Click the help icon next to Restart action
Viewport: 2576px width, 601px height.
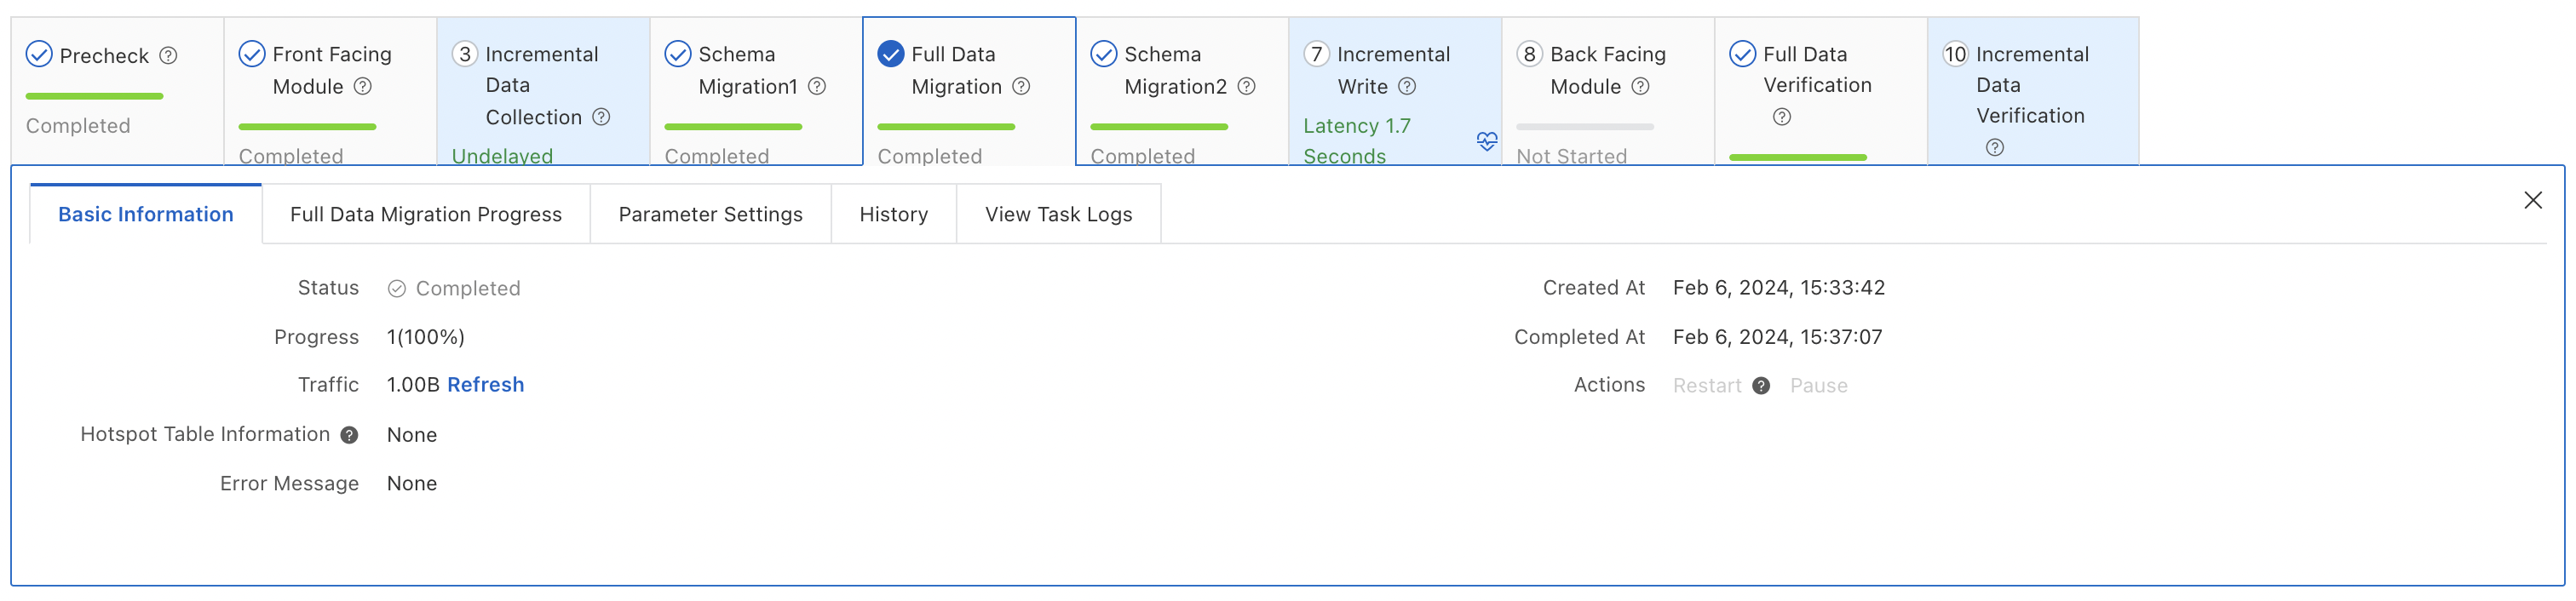point(1761,386)
